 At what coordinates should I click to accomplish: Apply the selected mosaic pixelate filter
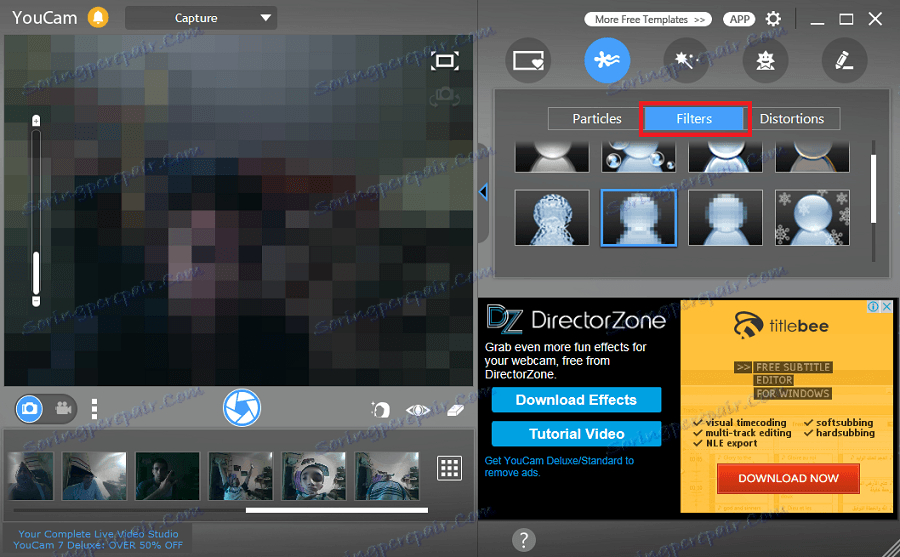tap(639, 218)
